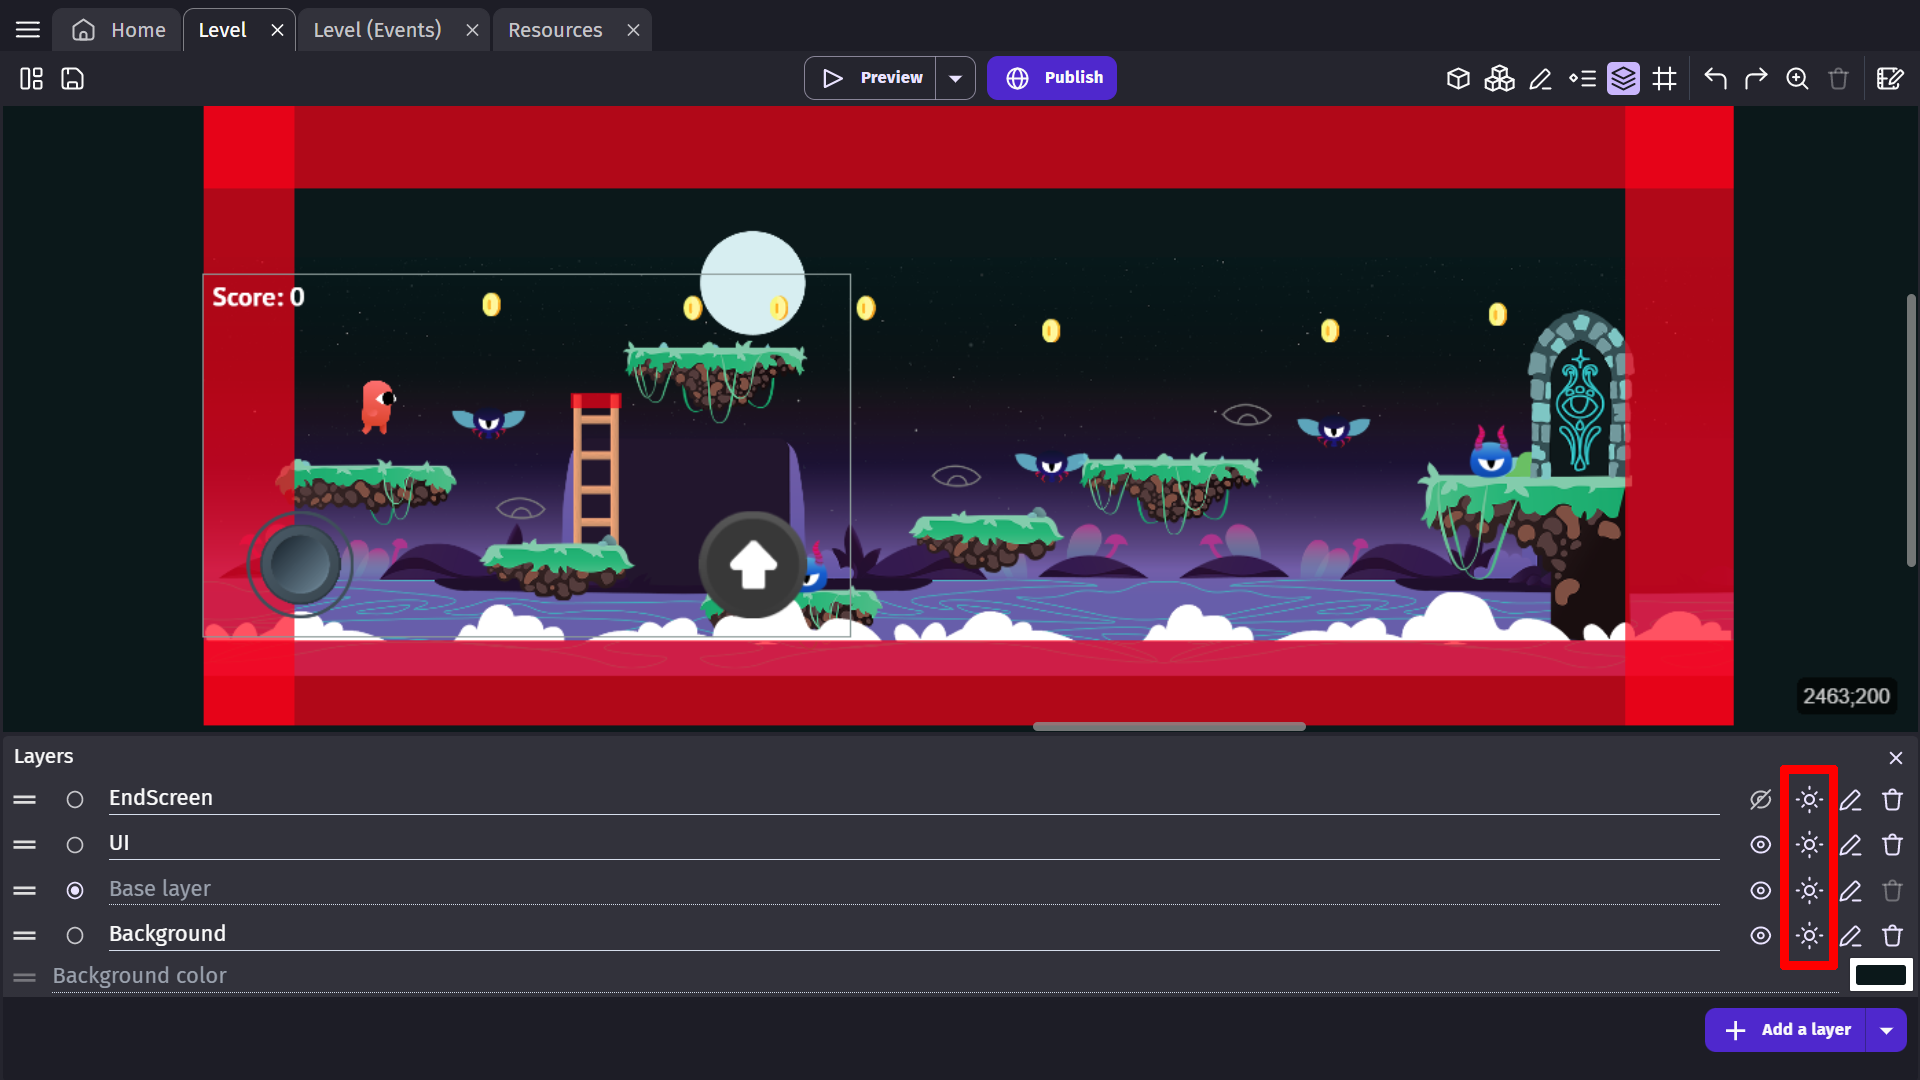Expand the Add a layer dropdown arrow
This screenshot has width=1920, height=1080.
click(x=1886, y=1030)
